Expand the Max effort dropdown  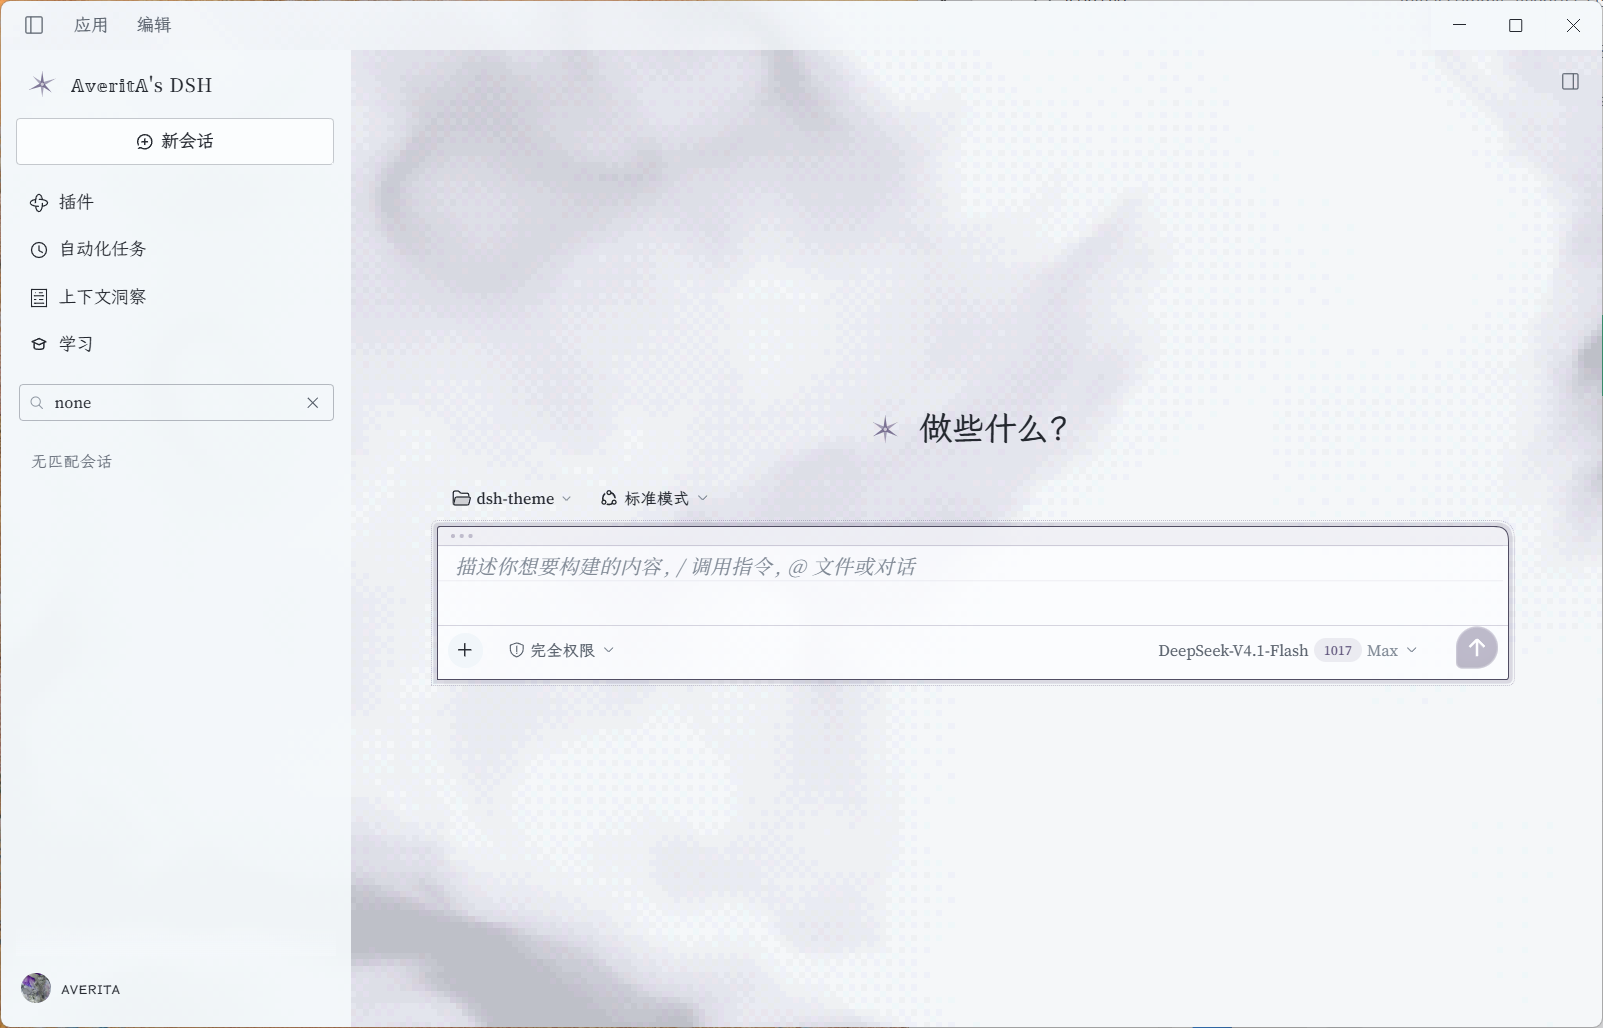[1392, 650]
